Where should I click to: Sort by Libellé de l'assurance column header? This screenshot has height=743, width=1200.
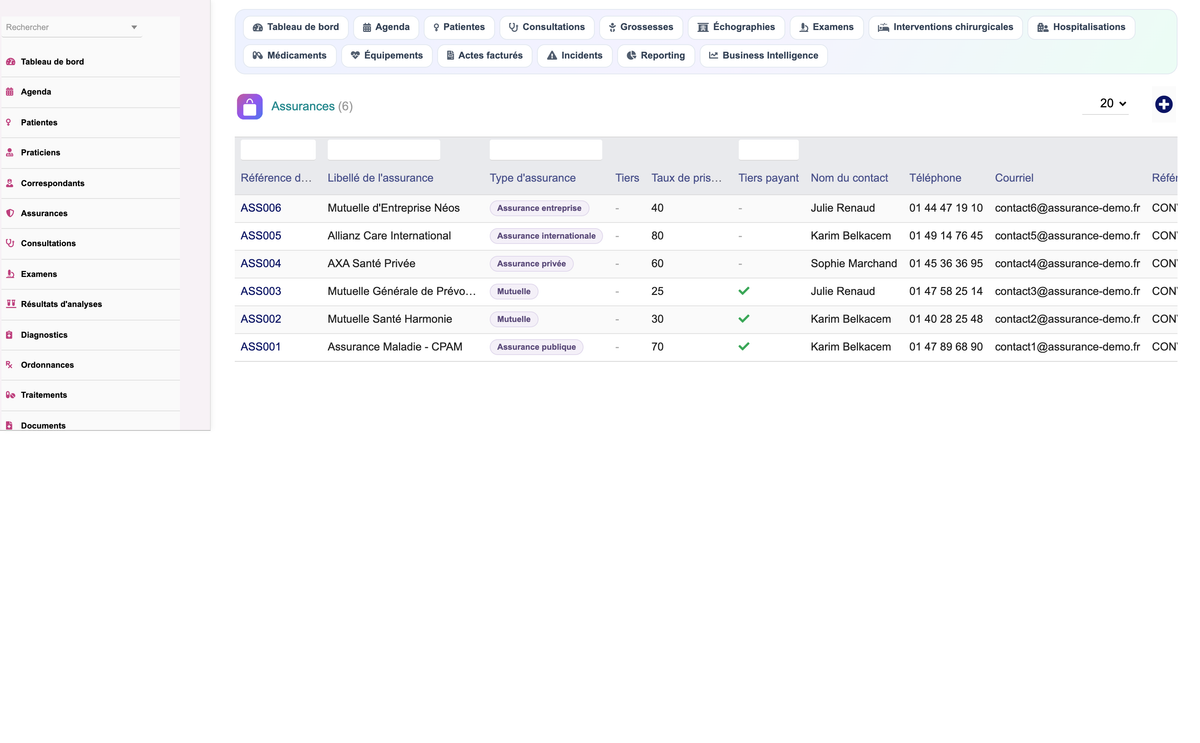[x=381, y=178]
